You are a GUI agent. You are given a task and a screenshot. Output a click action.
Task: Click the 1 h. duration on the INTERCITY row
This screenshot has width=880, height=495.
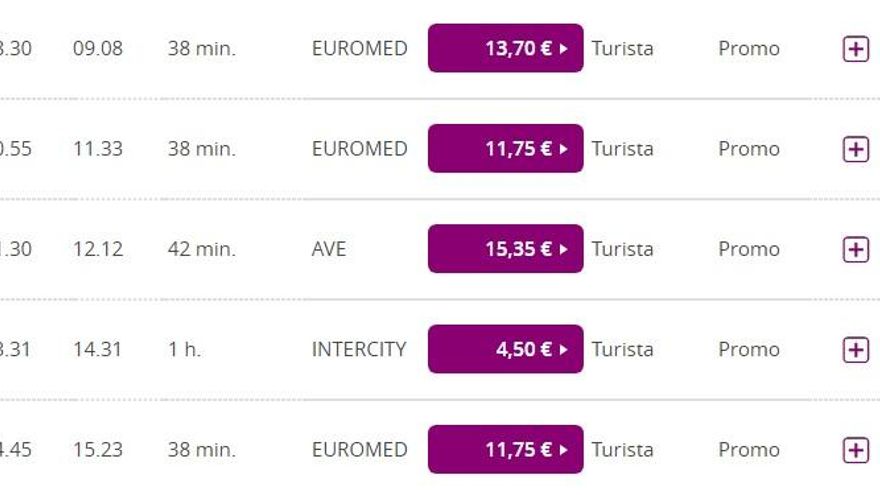[x=184, y=349]
